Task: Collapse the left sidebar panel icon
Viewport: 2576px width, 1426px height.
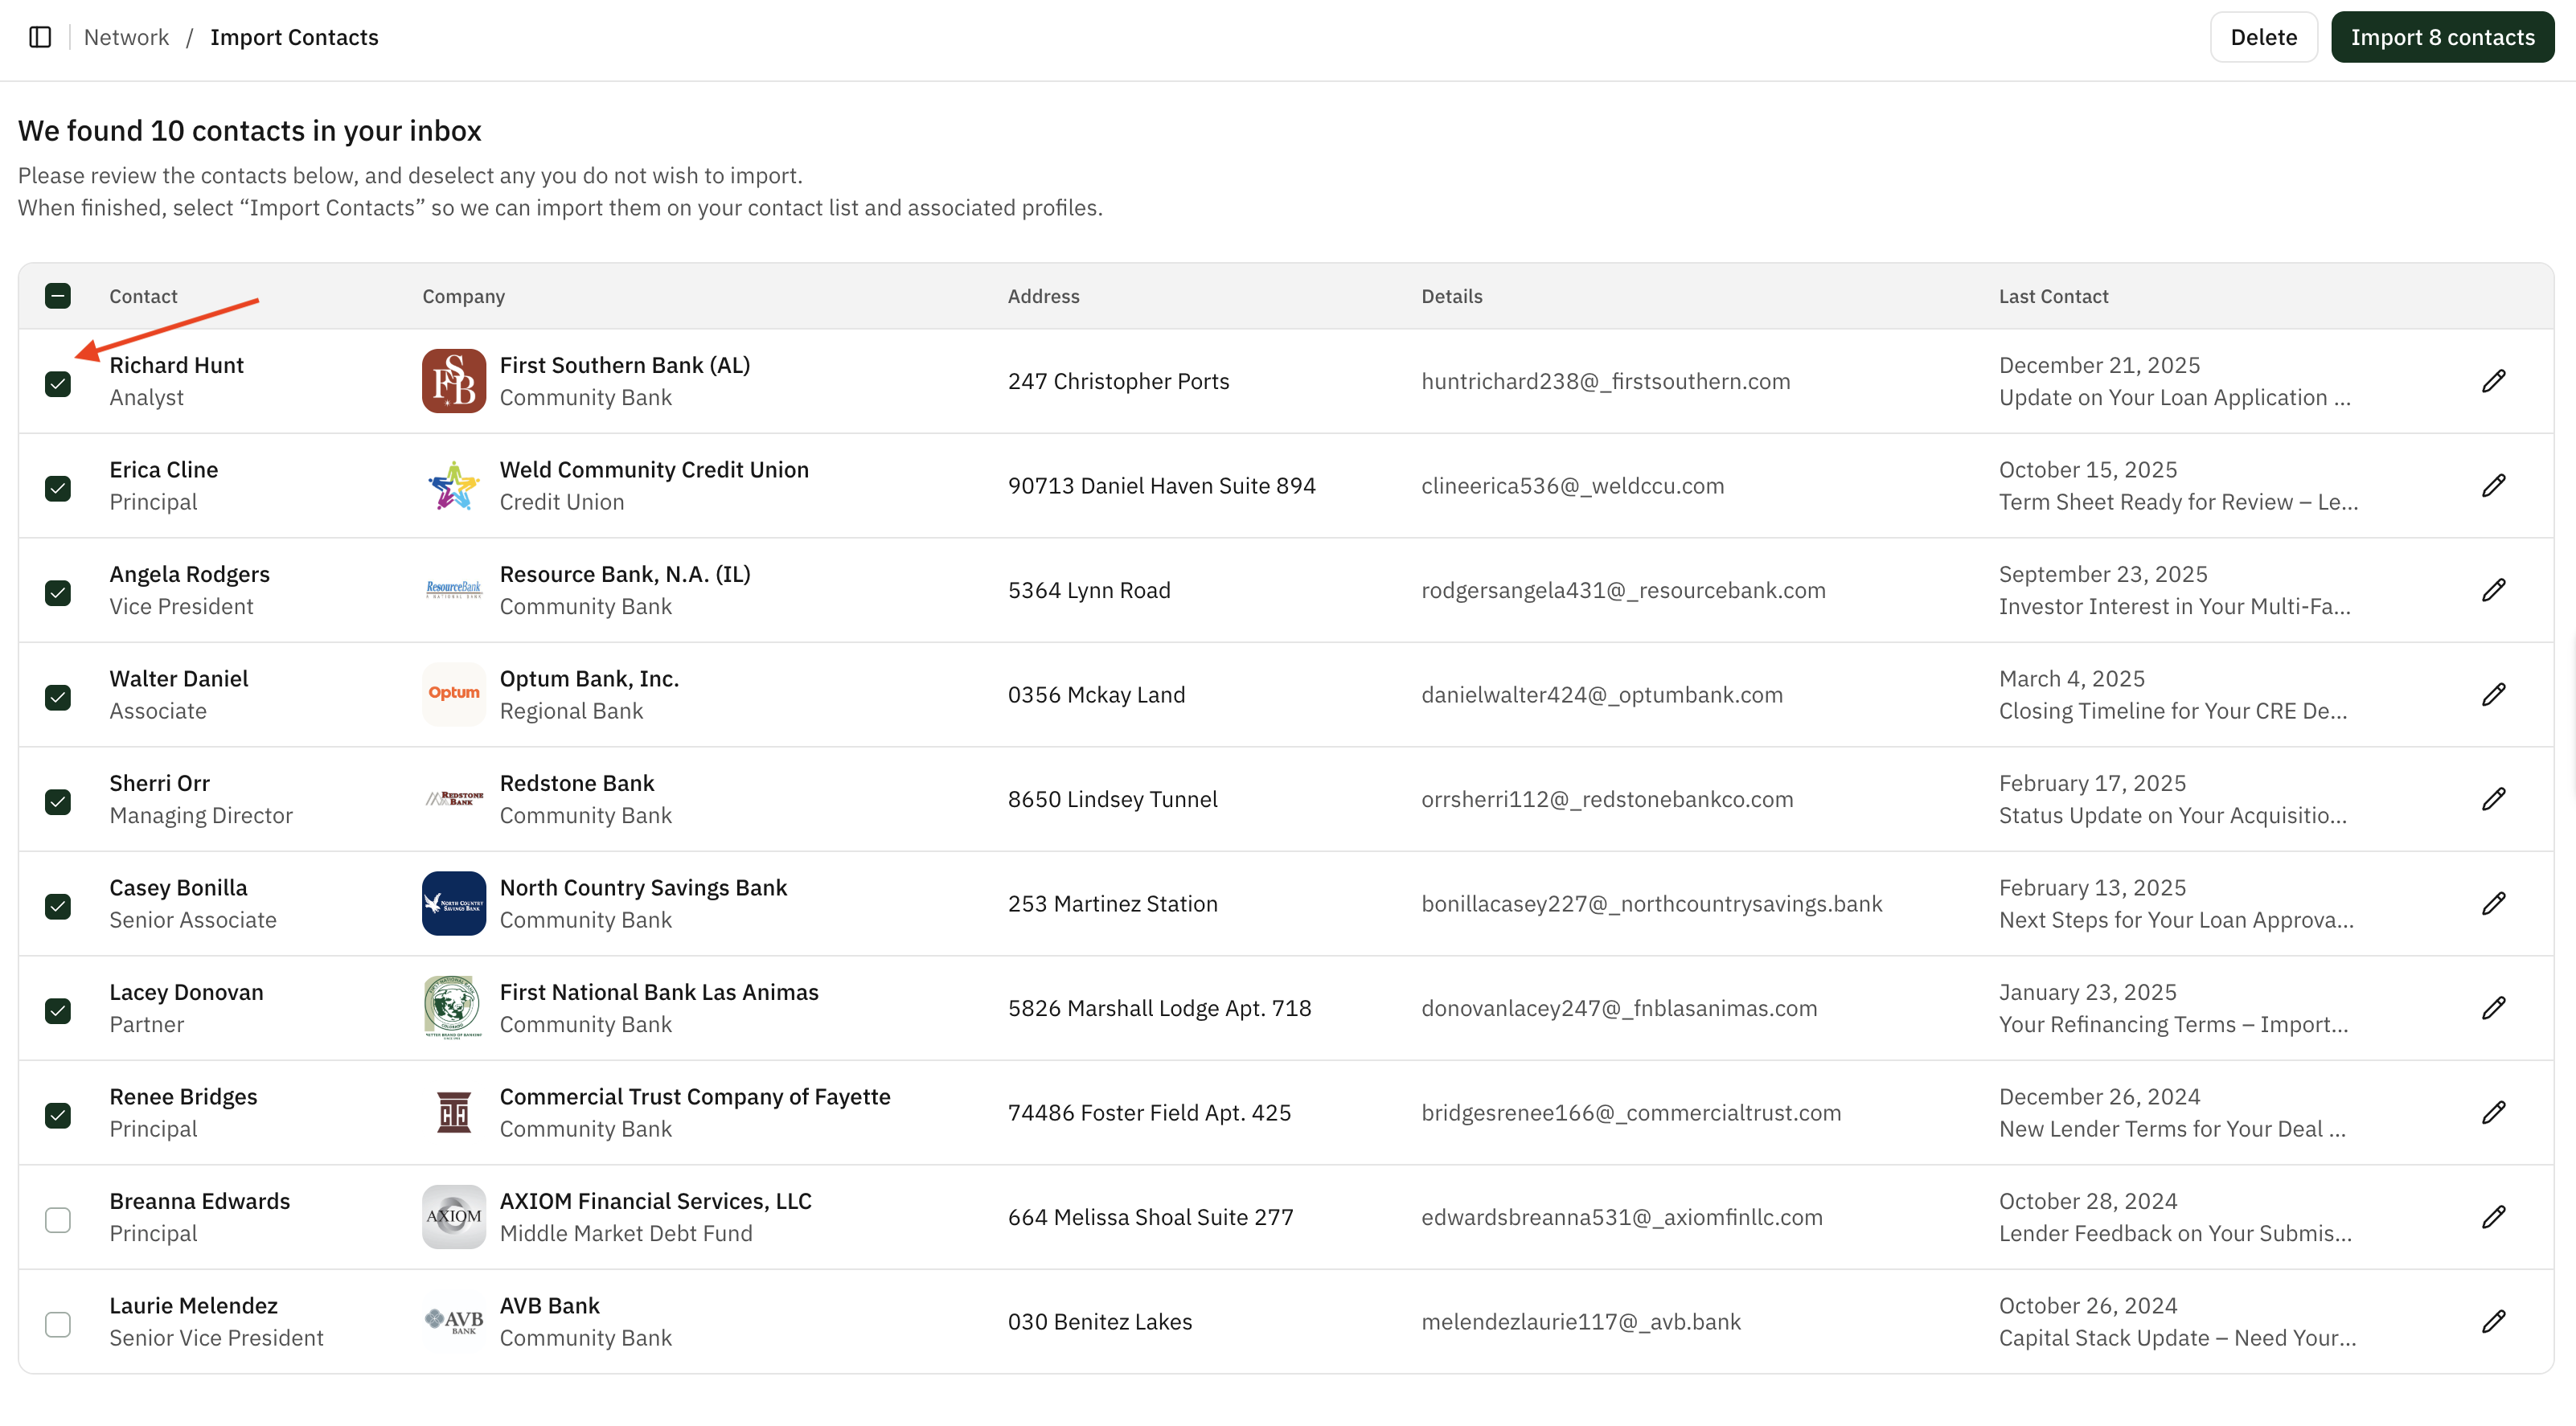Action: (40, 37)
